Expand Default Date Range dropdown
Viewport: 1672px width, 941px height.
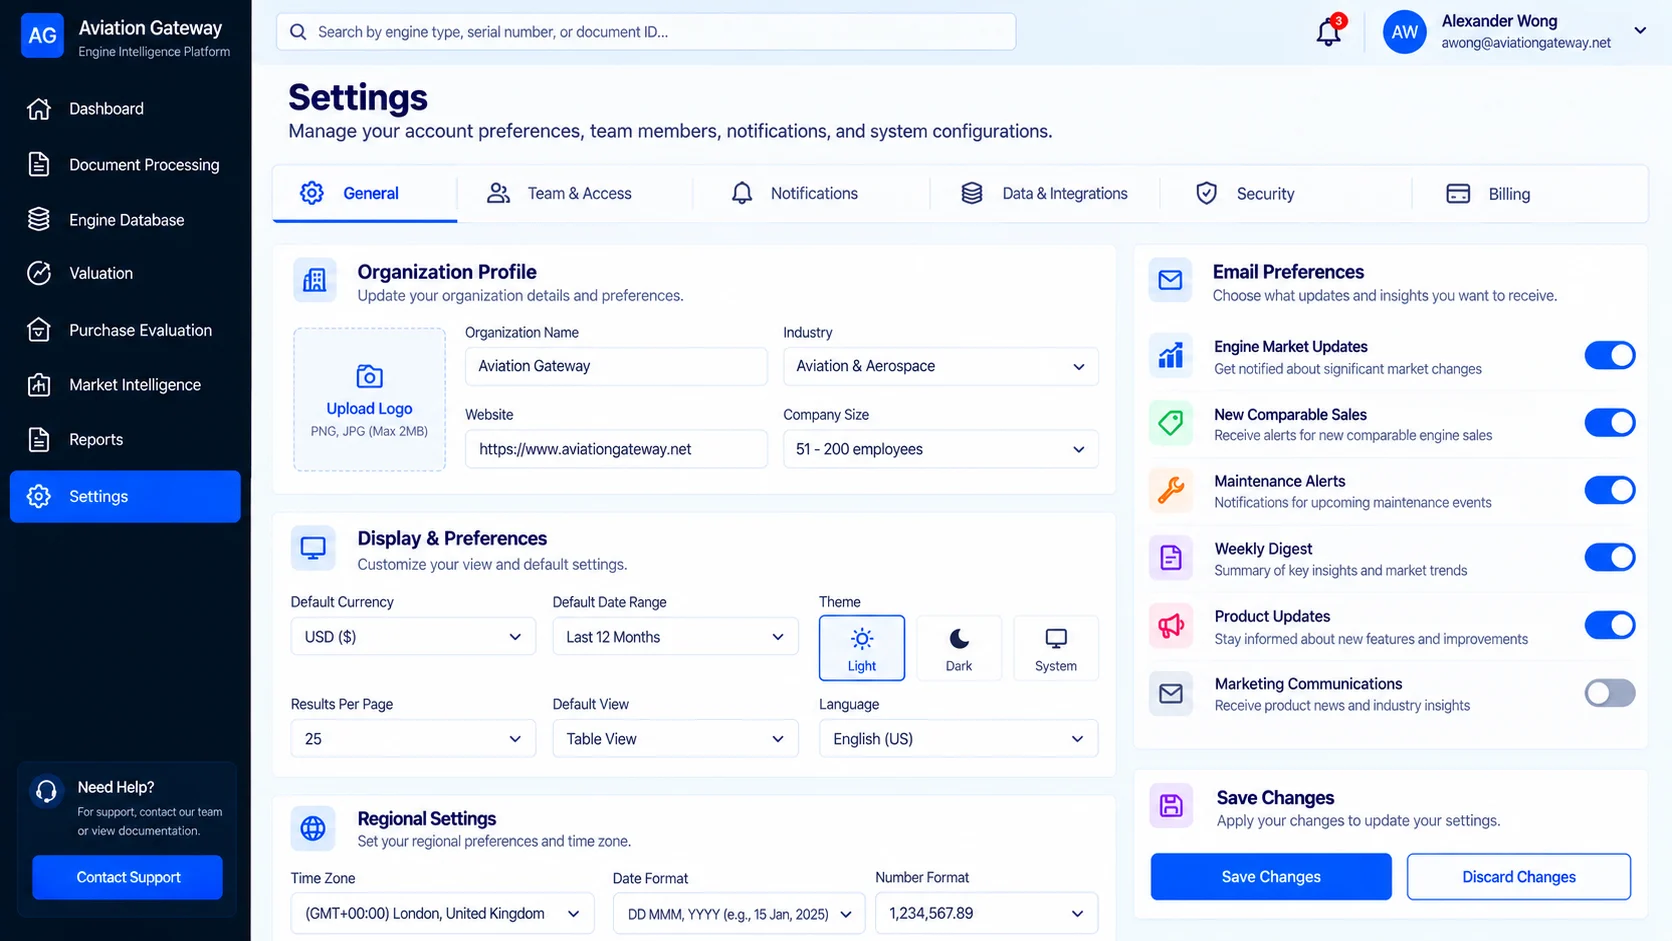click(675, 637)
